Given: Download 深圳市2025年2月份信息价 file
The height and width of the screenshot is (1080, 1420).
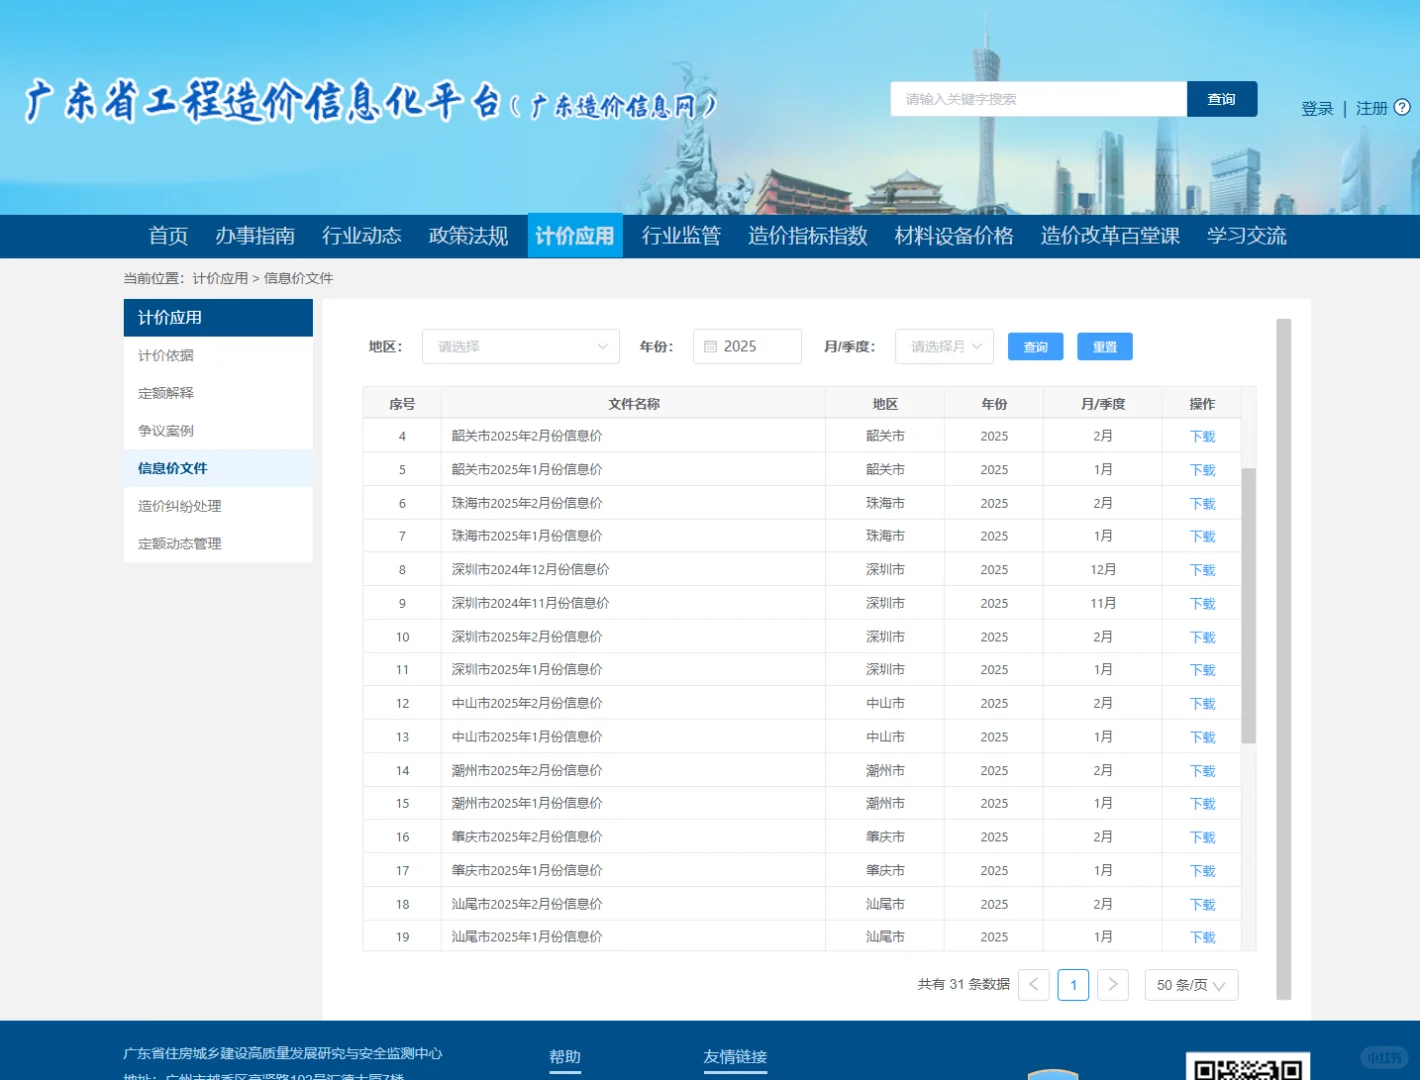Looking at the screenshot, I should [x=1202, y=636].
